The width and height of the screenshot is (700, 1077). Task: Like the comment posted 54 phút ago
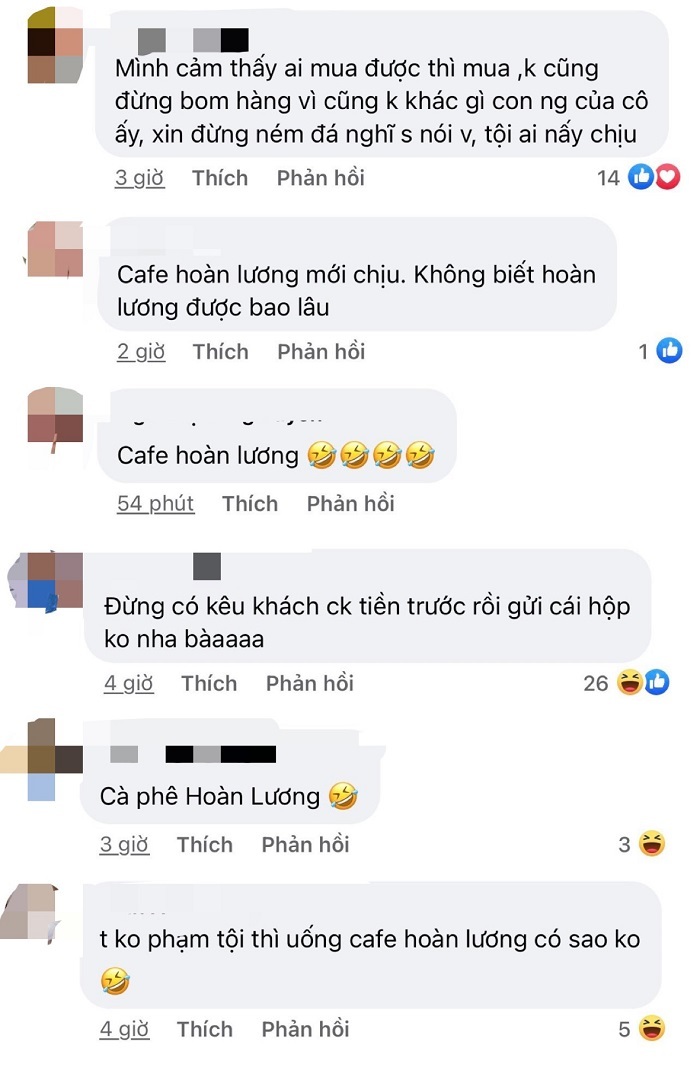pos(250,503)
